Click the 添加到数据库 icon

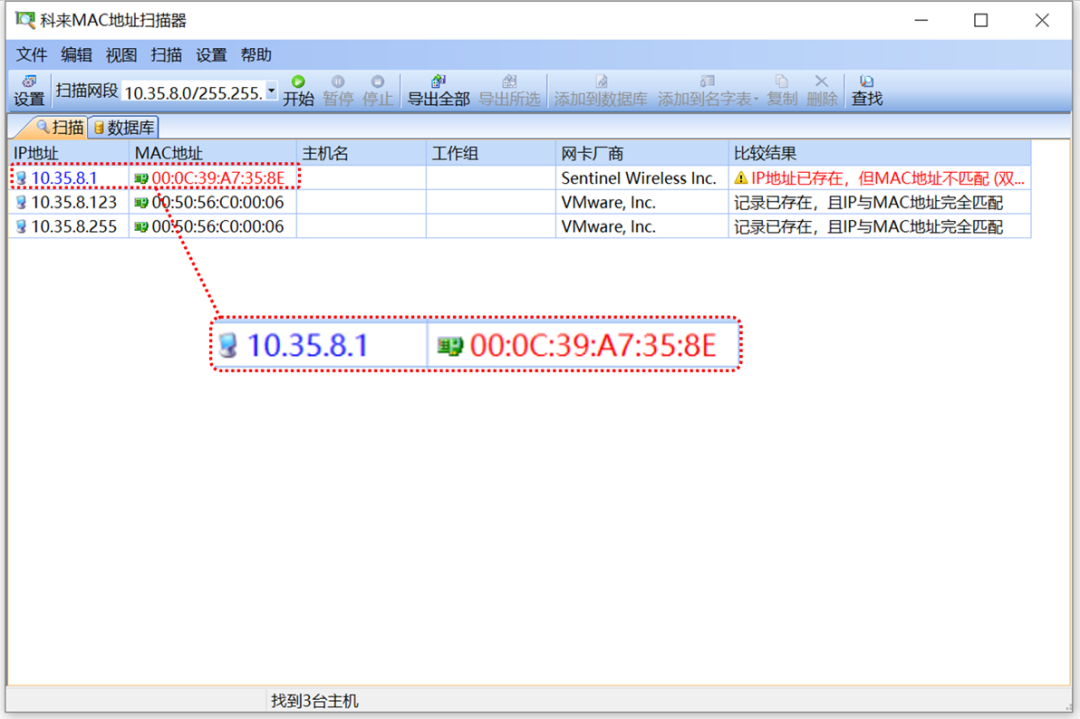click(600, 90)
